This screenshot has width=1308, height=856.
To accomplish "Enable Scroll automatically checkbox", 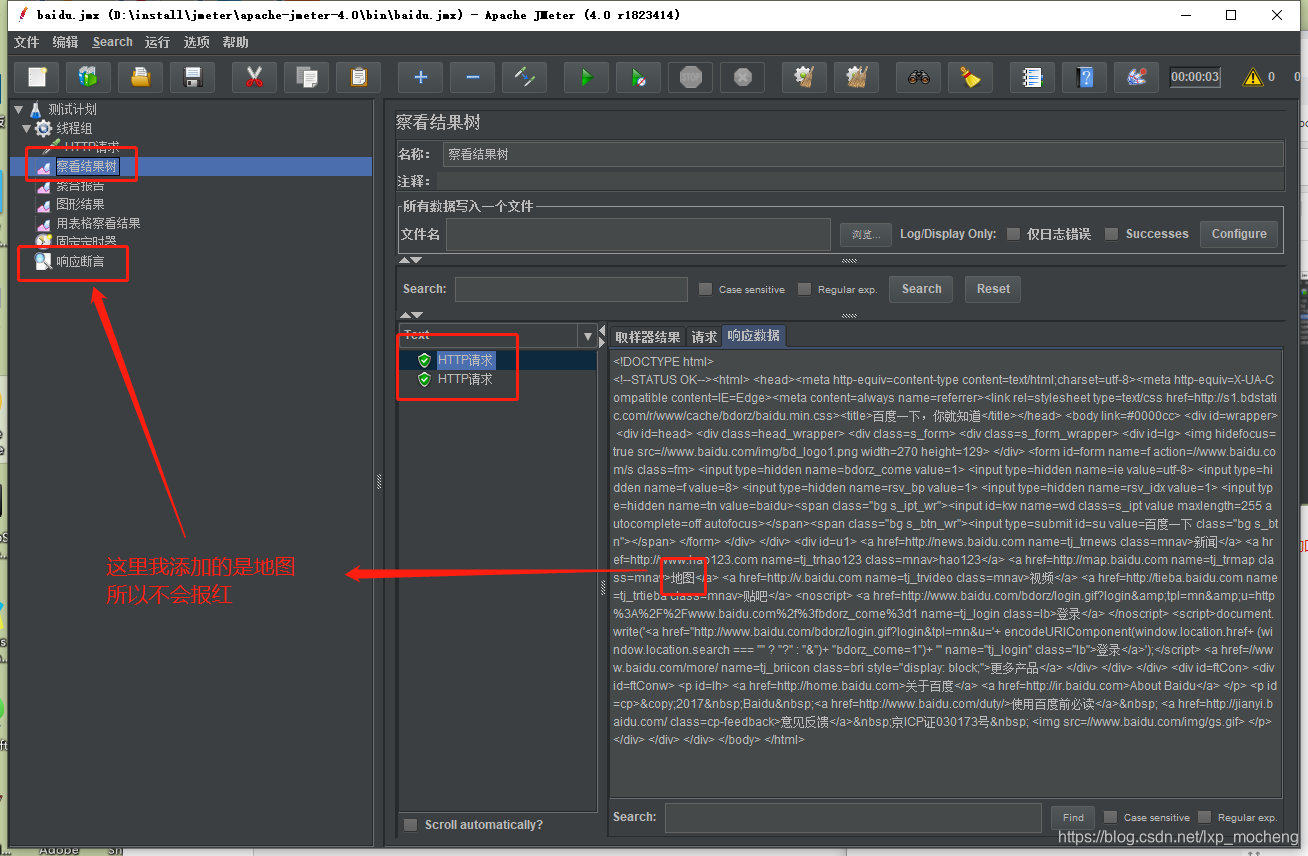I will pyautogui.click(x=410, y=825).
